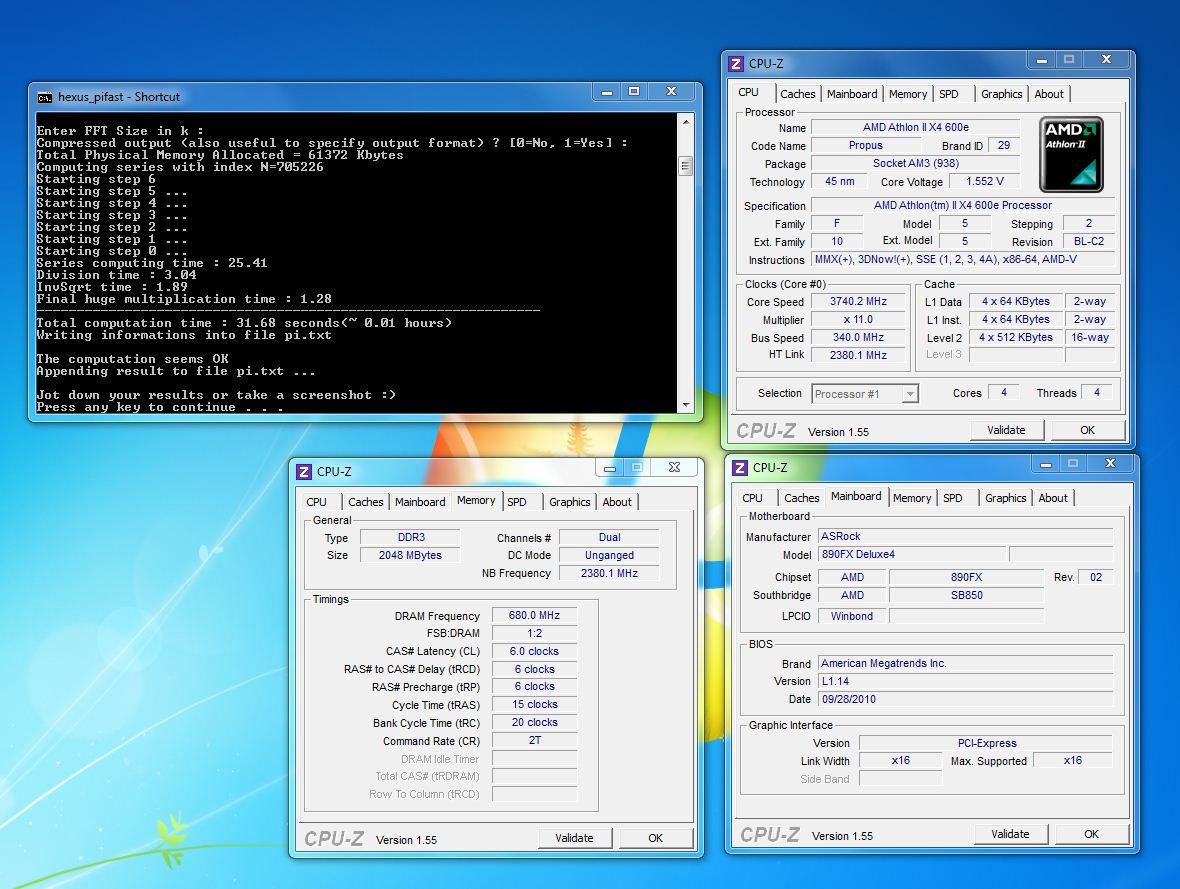
Task: Close the Memory CPU-Z window
Action: point(674,467)
